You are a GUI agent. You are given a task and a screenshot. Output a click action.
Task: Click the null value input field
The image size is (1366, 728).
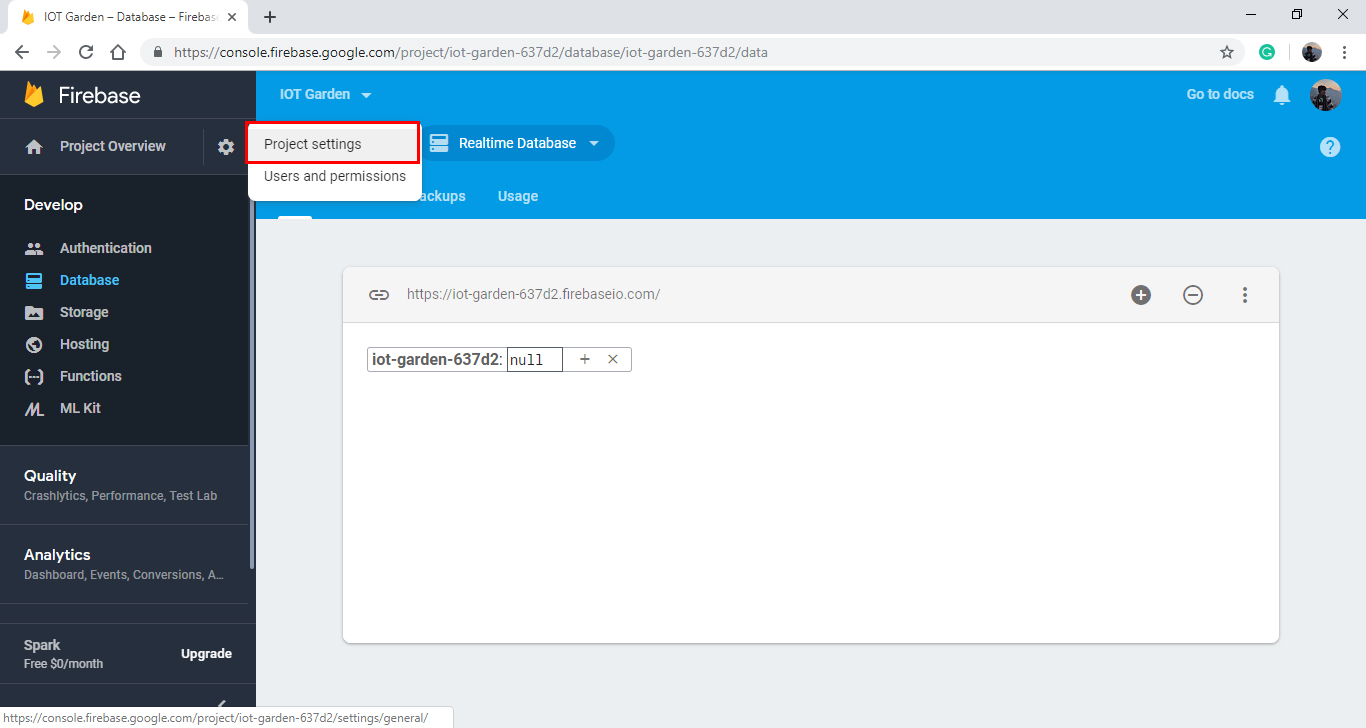533,358
